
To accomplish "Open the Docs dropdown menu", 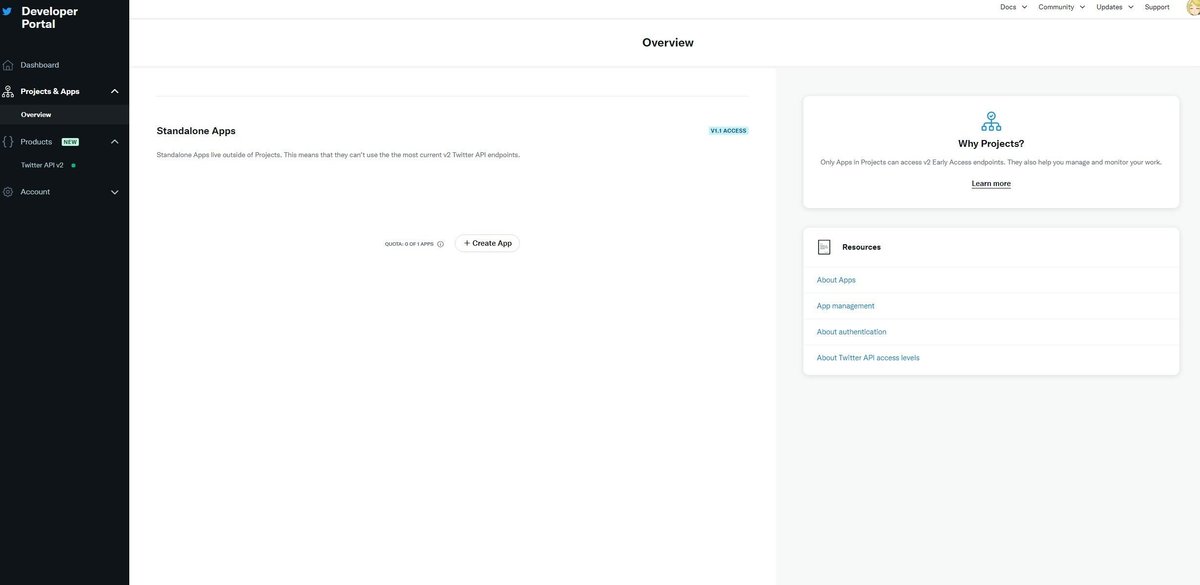I will click(x=1013, y=7).
